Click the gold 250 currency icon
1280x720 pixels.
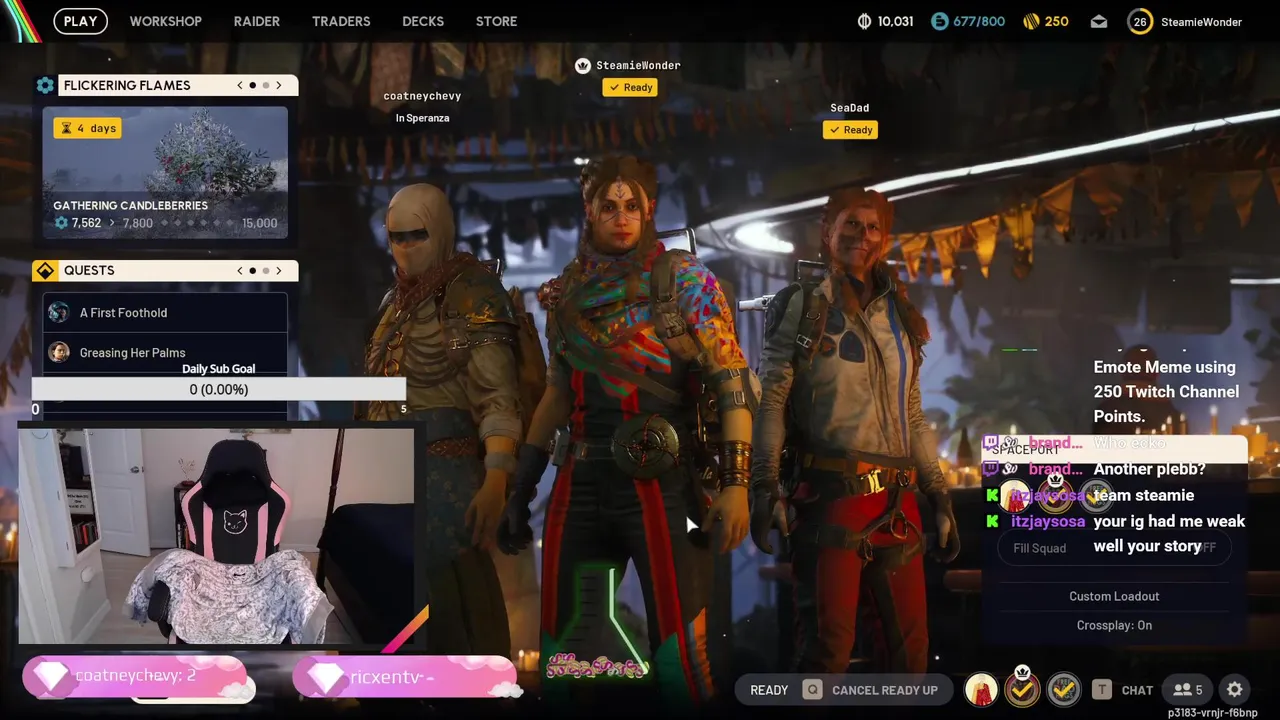tap(1031, 21)
